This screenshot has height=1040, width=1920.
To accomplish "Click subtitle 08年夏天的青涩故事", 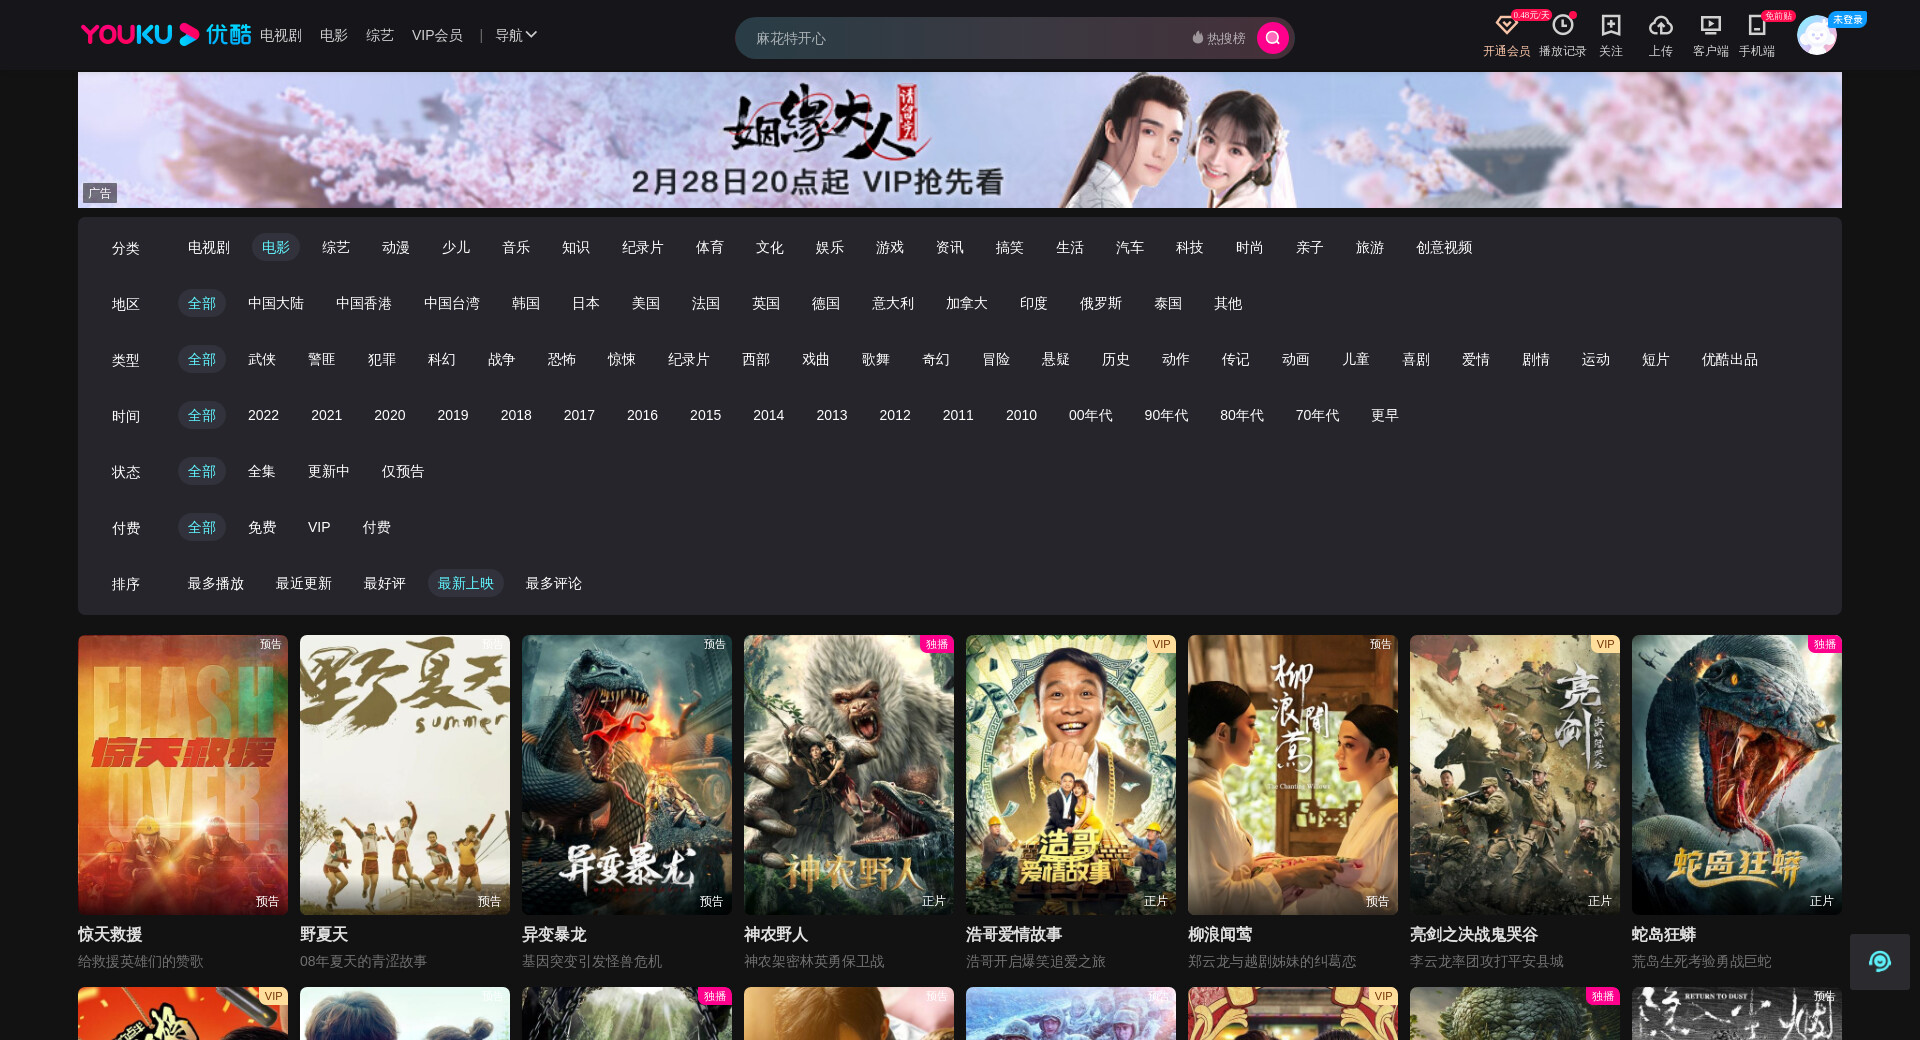I will point(363,961).
